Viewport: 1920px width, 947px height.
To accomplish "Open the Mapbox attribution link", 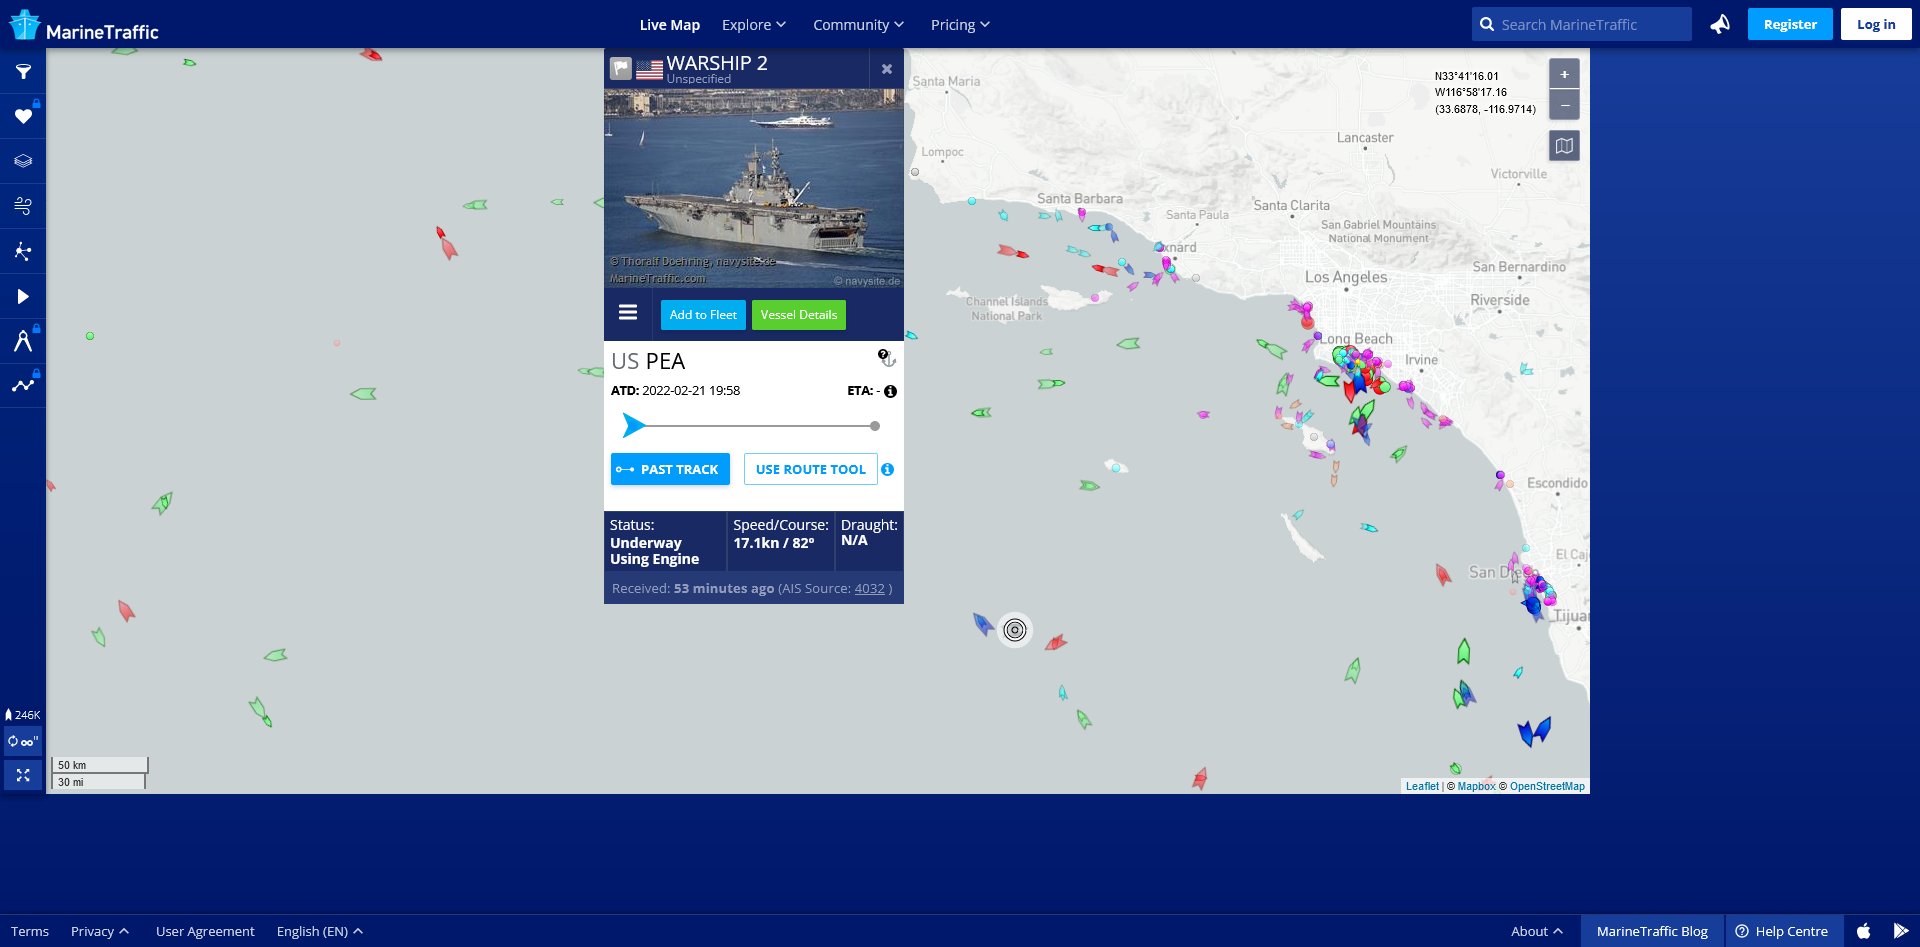I will [x=1476, y=786].
